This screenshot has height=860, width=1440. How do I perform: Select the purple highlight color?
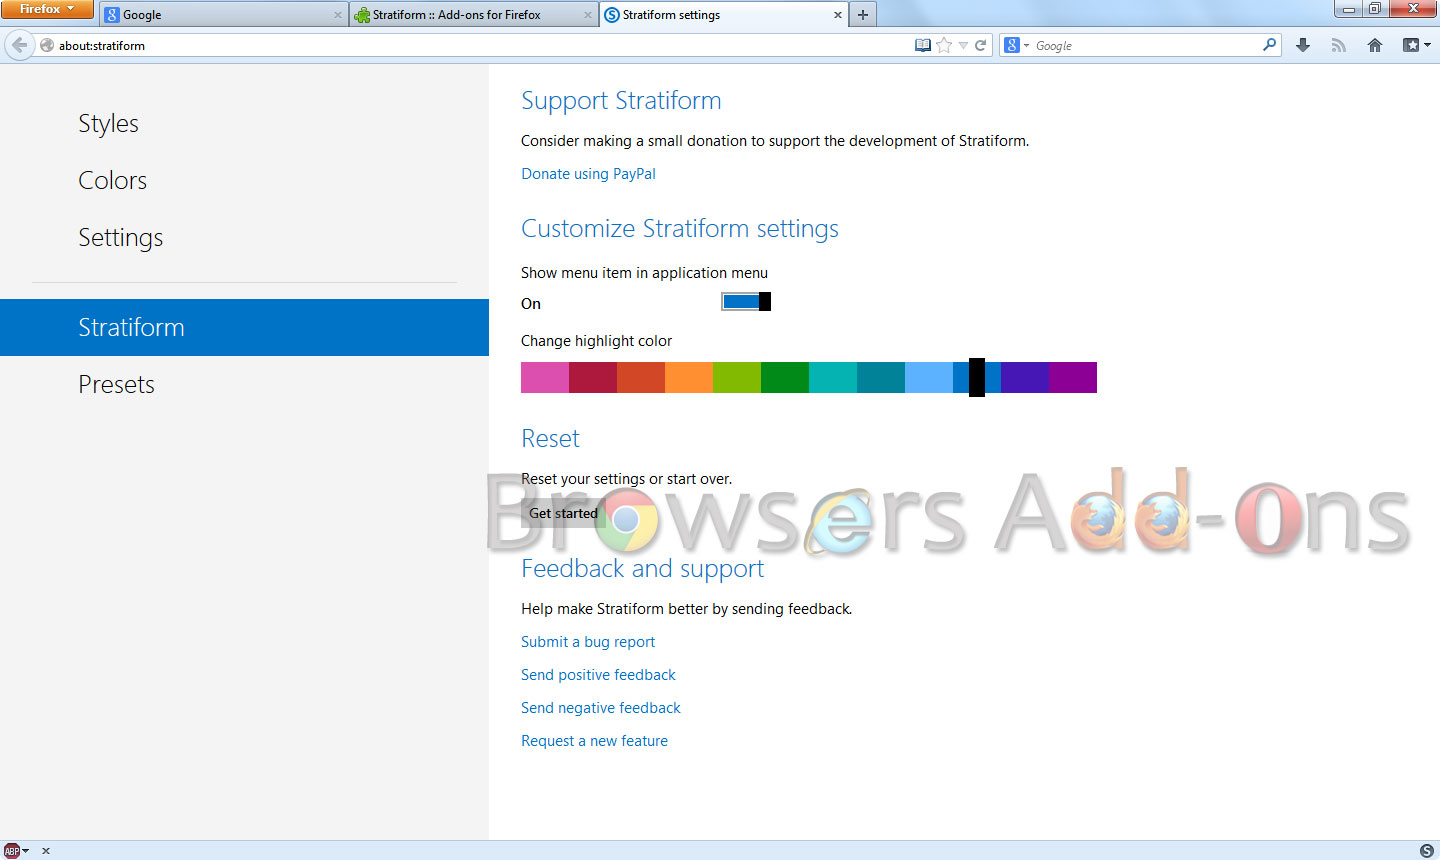tap(1073, 377)
